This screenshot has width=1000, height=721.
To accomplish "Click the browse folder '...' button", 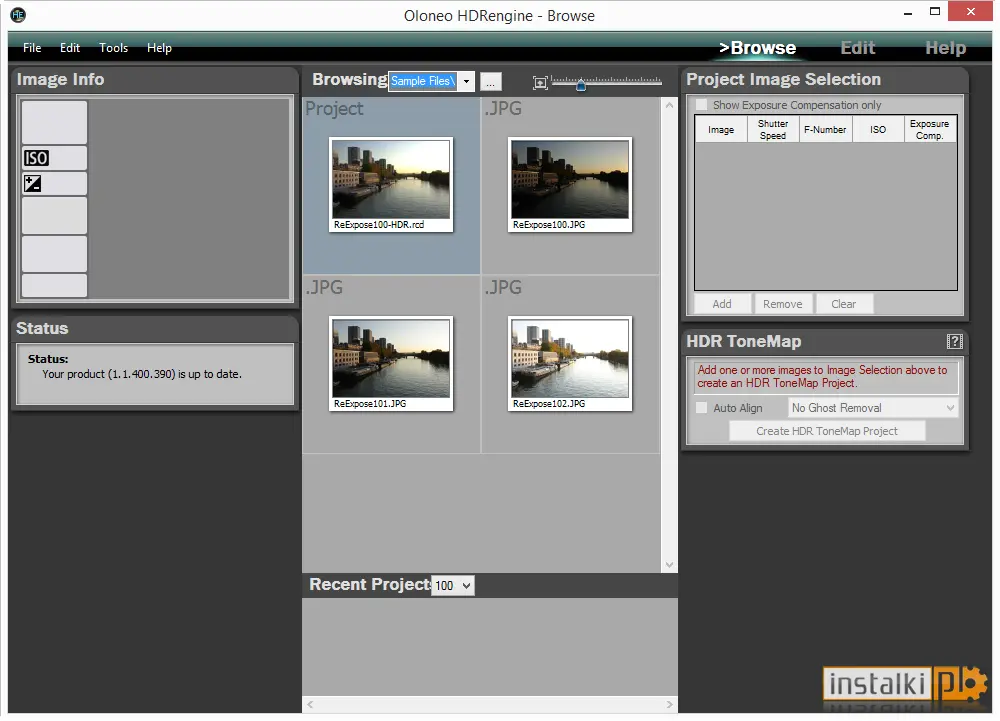I will pos(490,82).
